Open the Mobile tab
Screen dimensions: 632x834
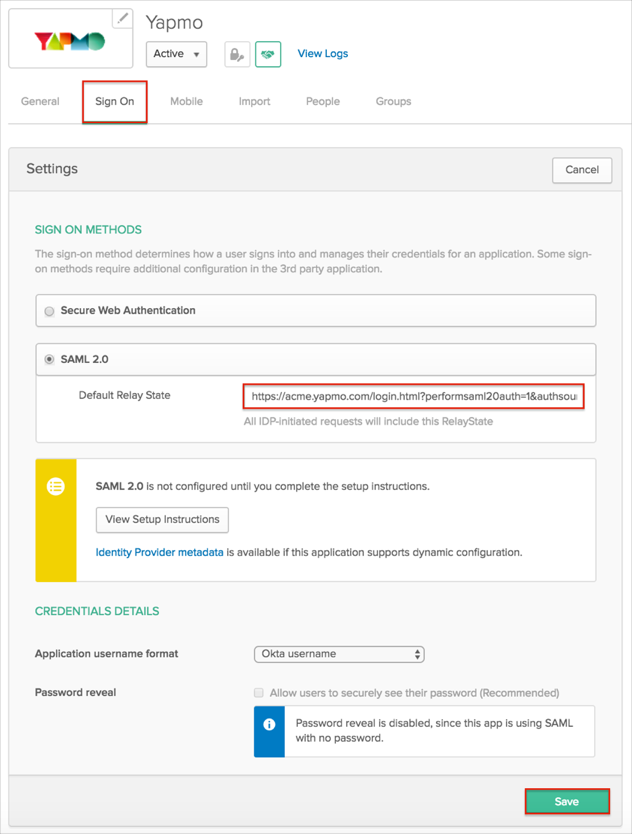pos(186,102)
